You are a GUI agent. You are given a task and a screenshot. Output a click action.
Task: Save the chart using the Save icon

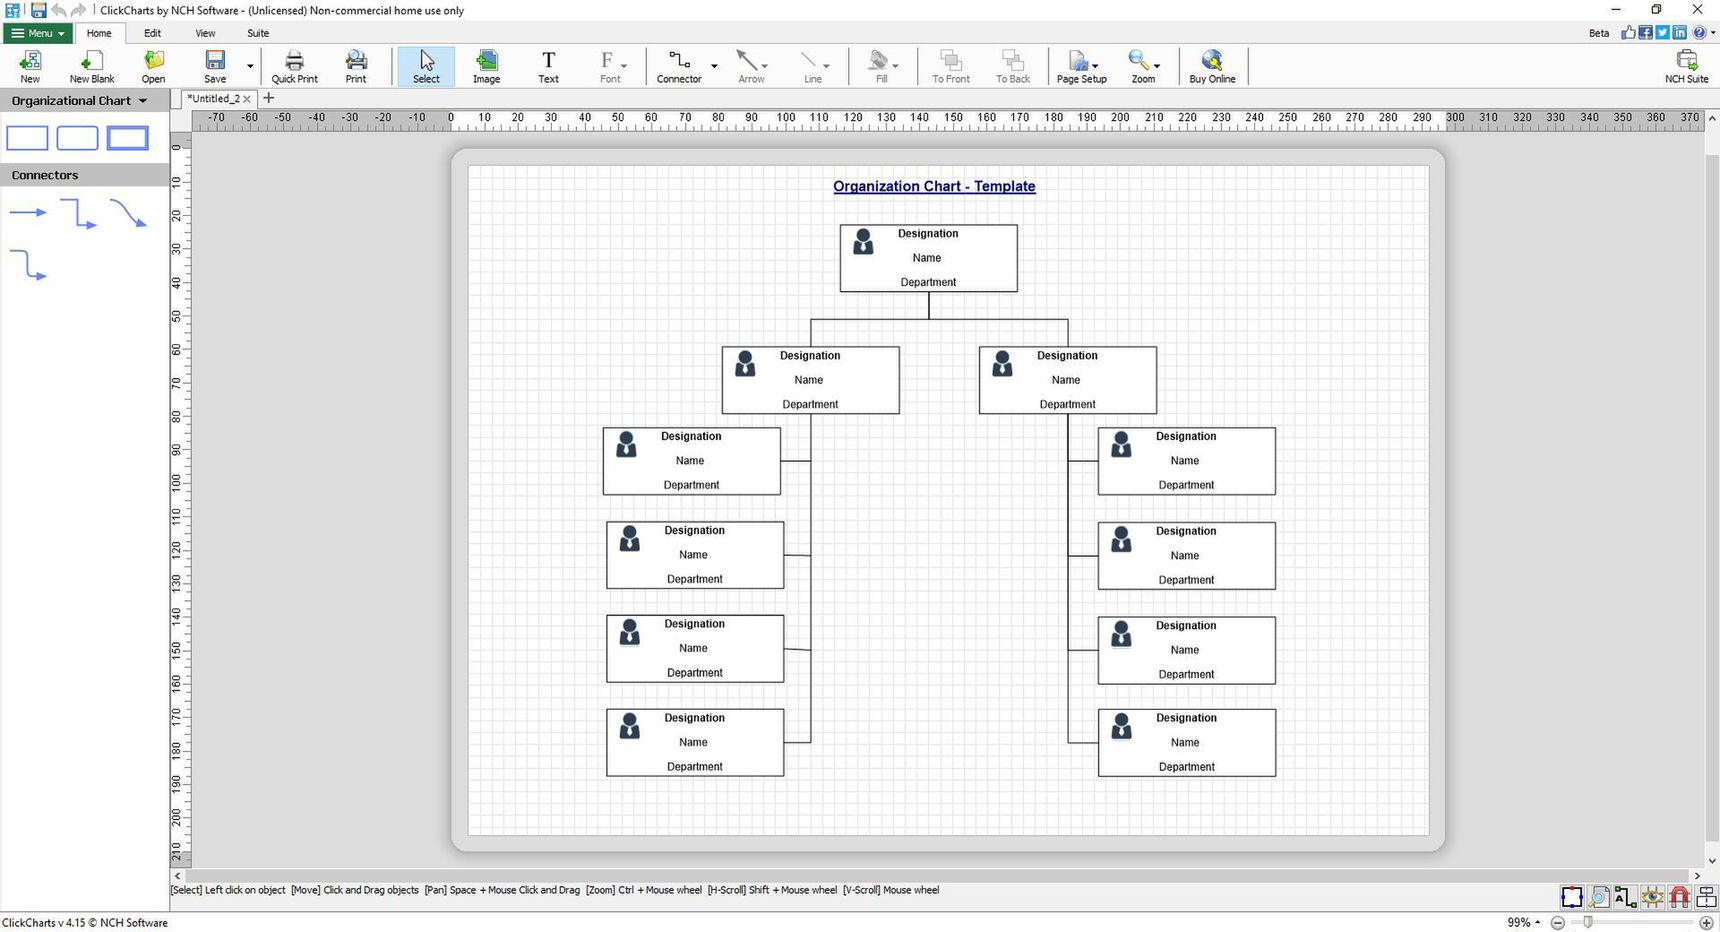[215, 66]
